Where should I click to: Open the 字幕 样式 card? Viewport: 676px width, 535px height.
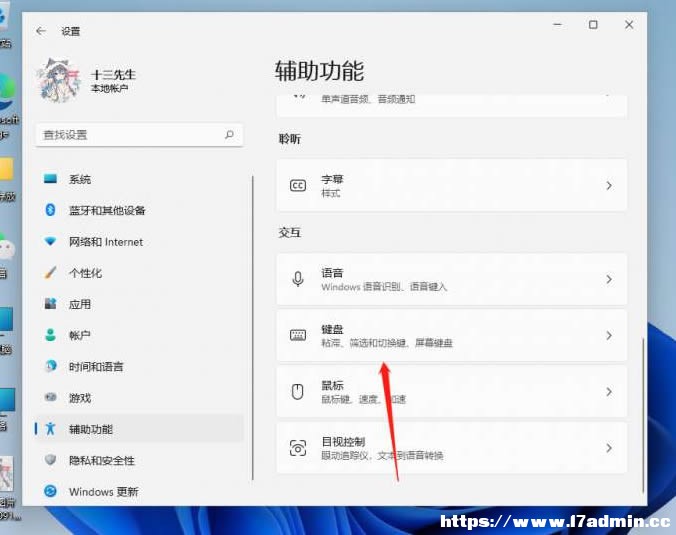(x=452, y=185)
